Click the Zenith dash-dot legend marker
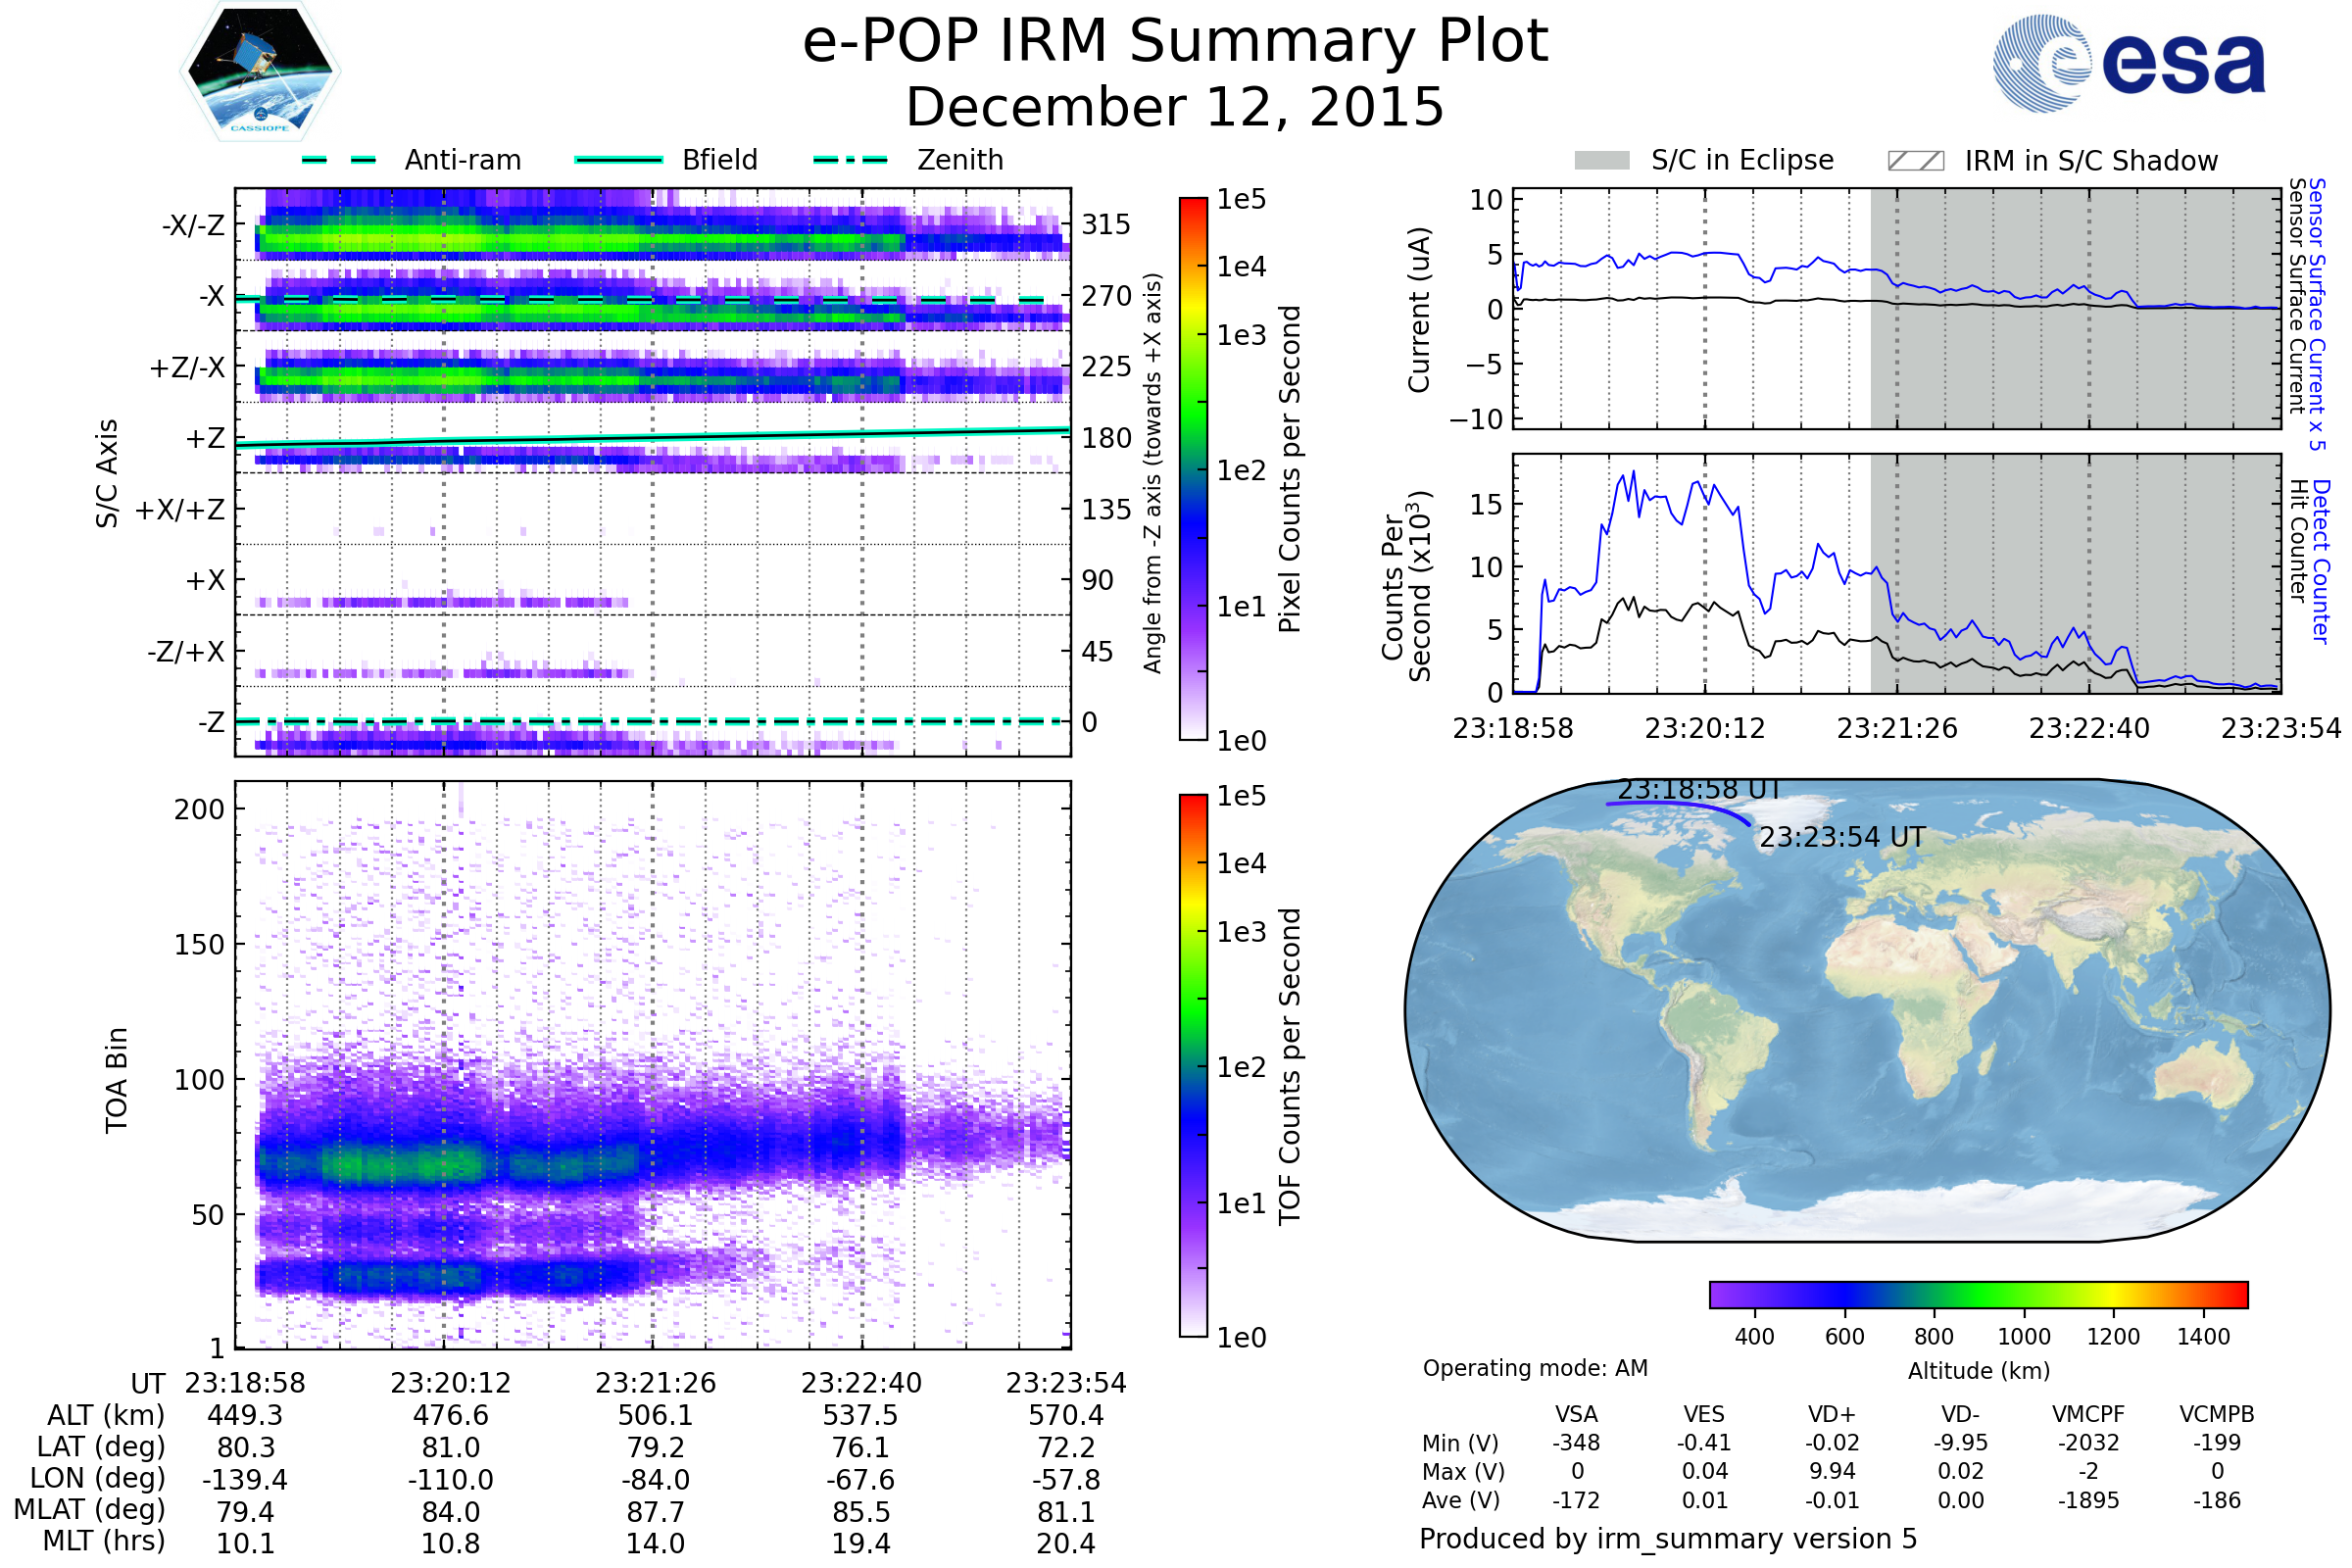The height and width of the screenshot is (1568, 2352). pyautogui.click(x=850, y=160)
